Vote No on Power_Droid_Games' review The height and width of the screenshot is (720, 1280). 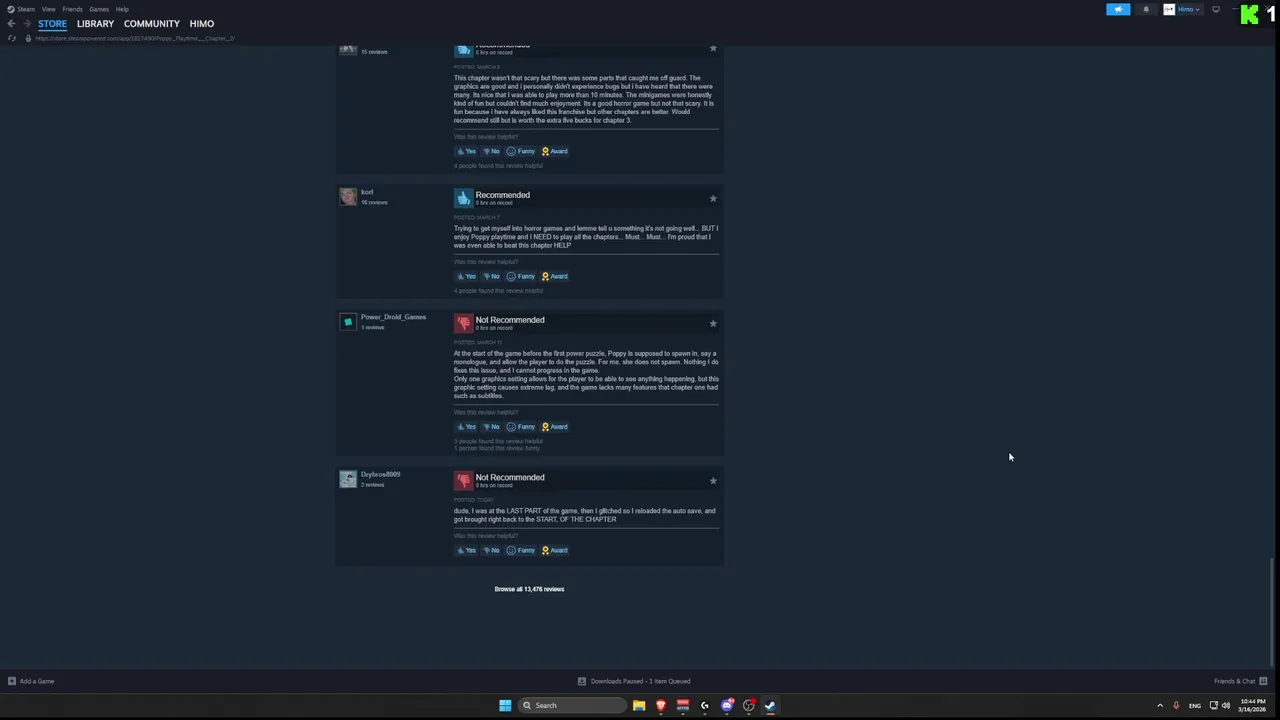[x=491, y=427]
